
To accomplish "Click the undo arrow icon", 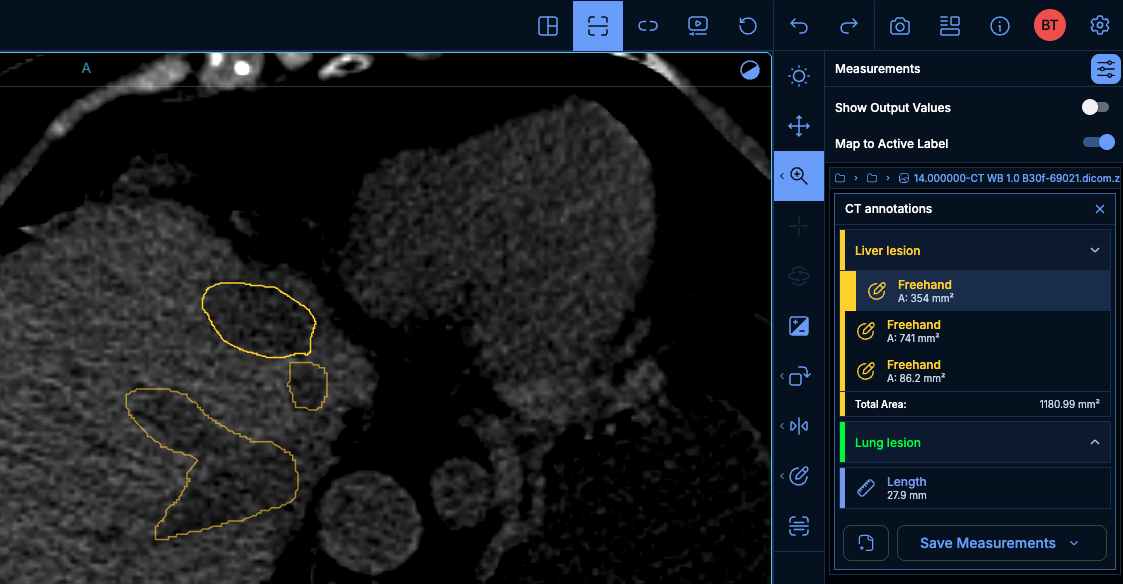I will 799,26.
